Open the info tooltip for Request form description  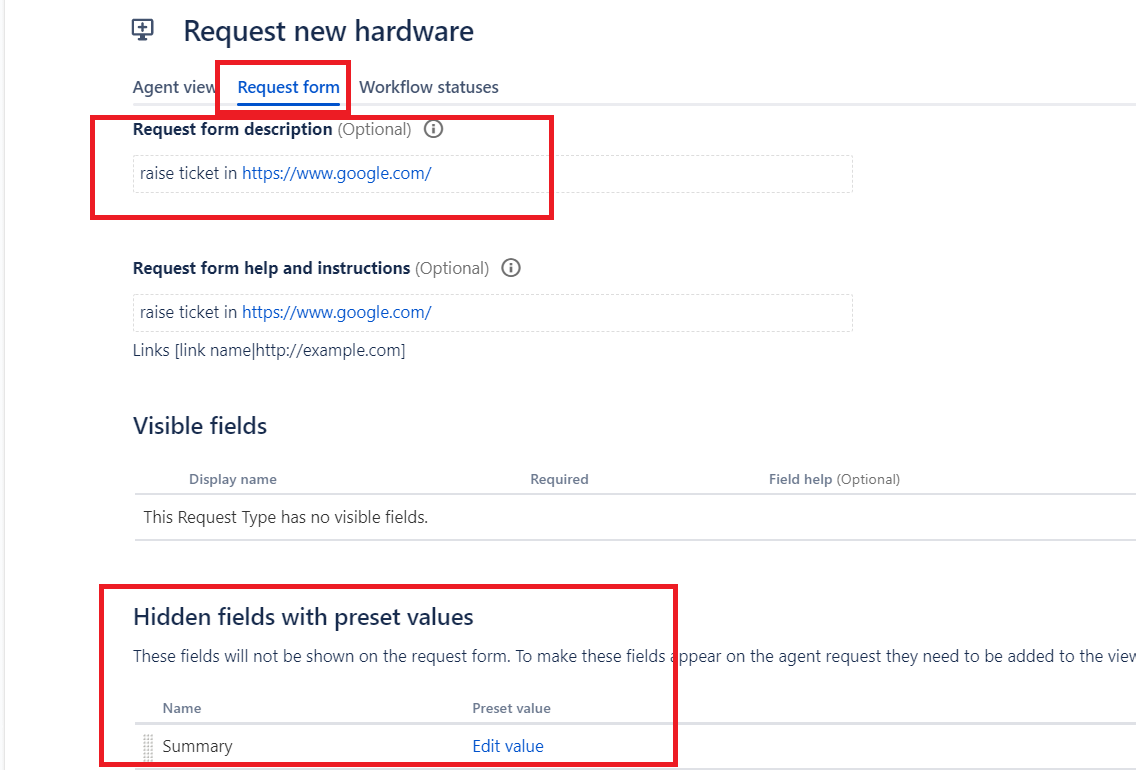tap(433, 128)
